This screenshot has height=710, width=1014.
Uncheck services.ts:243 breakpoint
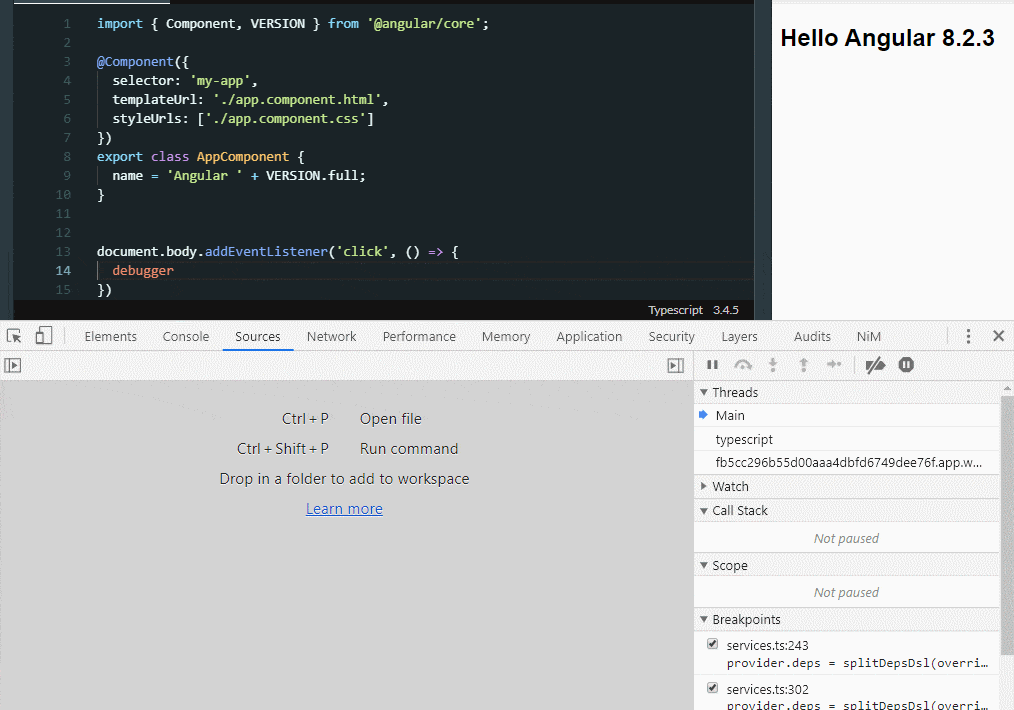[712, 644]
